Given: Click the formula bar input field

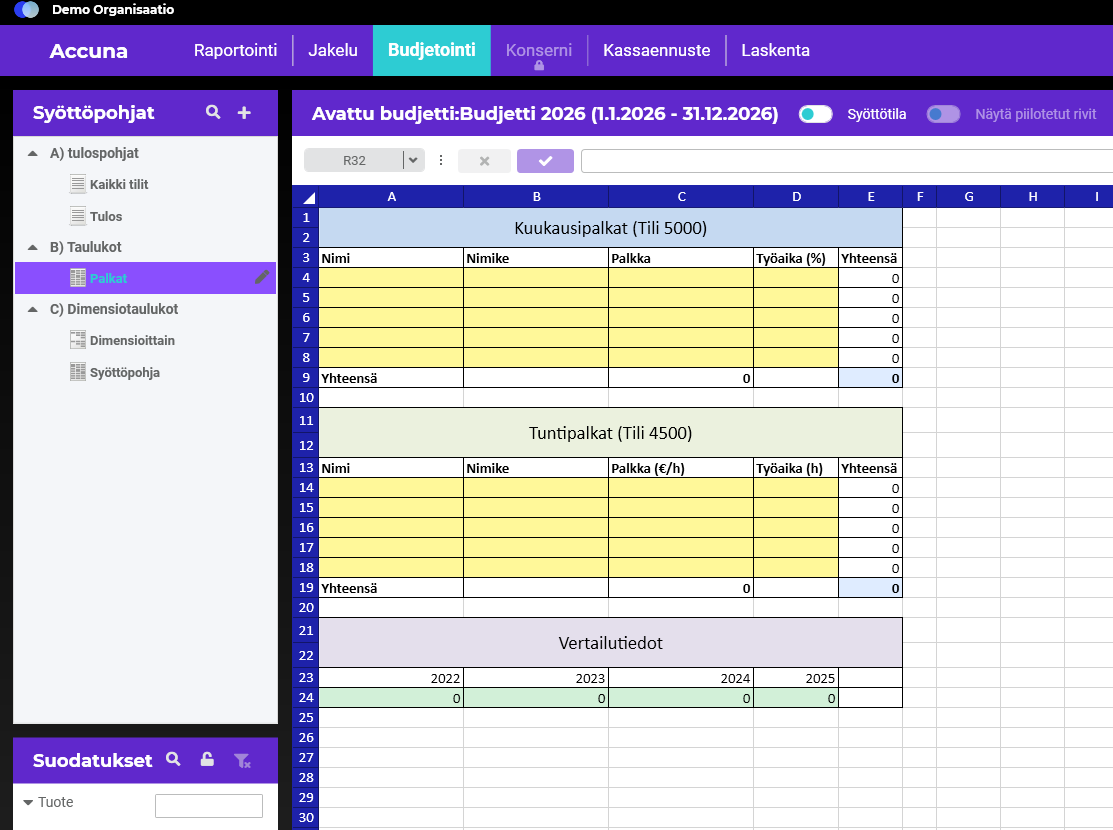Looking at the screenshot, I should click(x=847, y=161).
